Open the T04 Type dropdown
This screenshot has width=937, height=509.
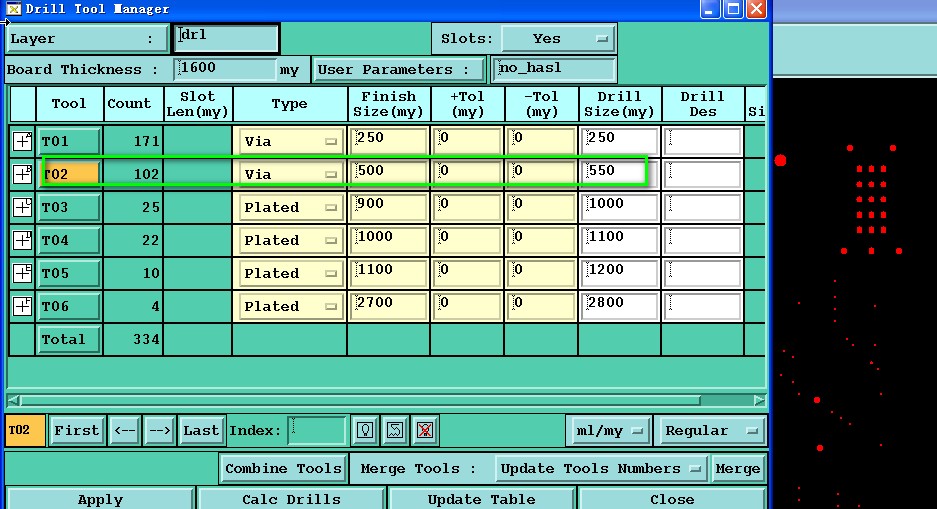[x=289, y=240]
